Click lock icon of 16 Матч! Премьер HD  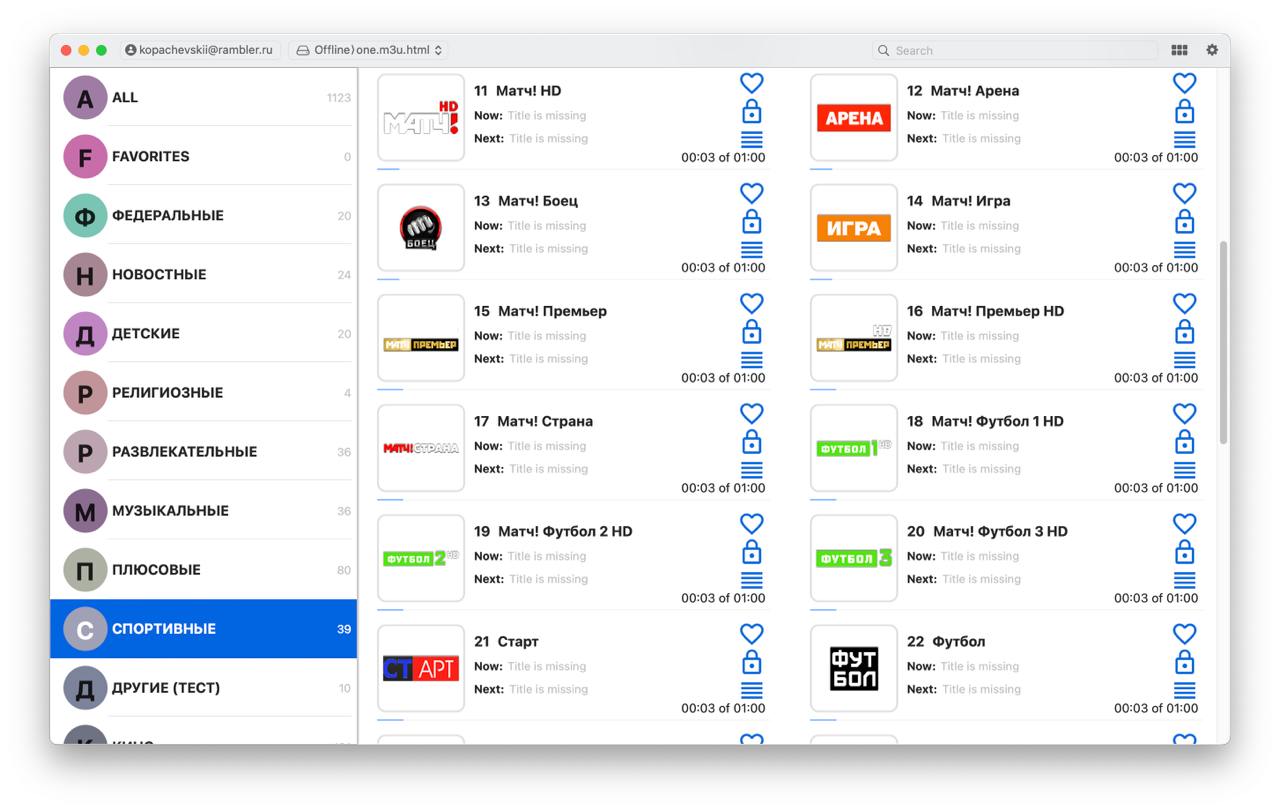[x=1185, y=331]
